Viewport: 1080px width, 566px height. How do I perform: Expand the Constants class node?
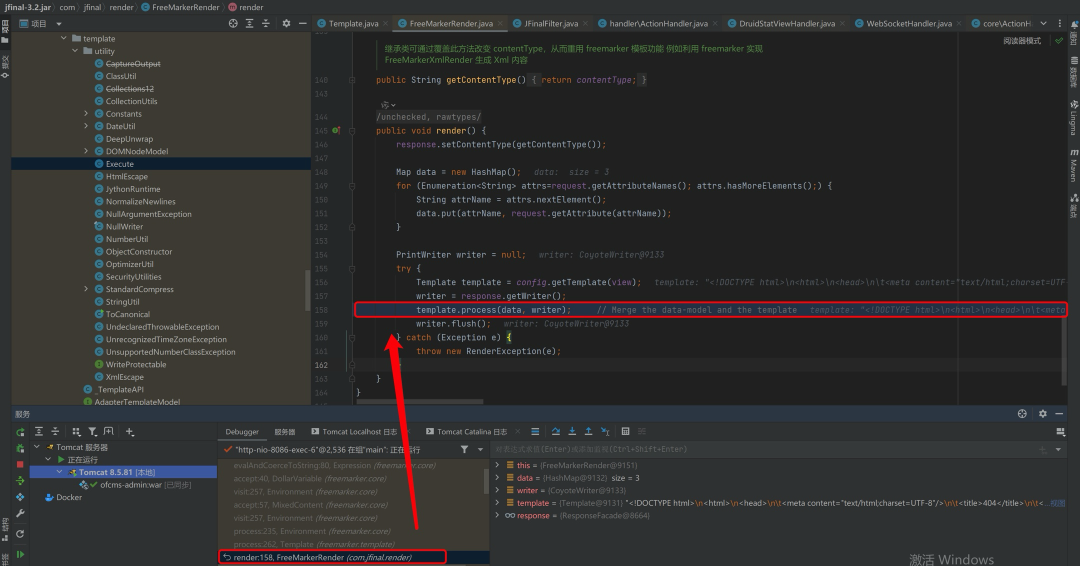(x=86, y=114)
